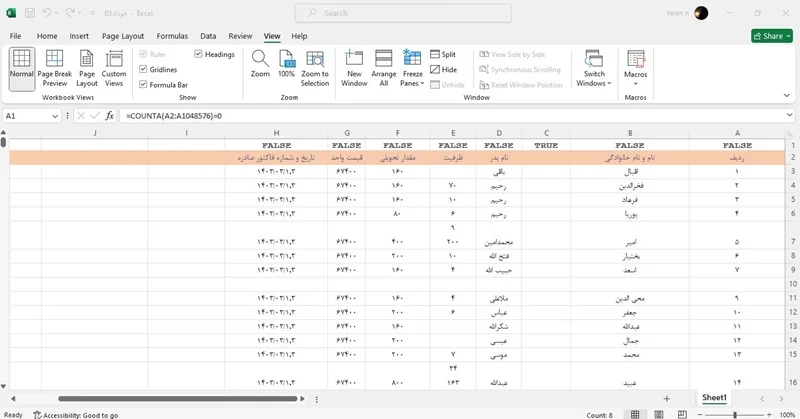The height and width of the screenshot is (419, 800).
Task: Expand the Macros dropdown
Action: coord(636,84)
